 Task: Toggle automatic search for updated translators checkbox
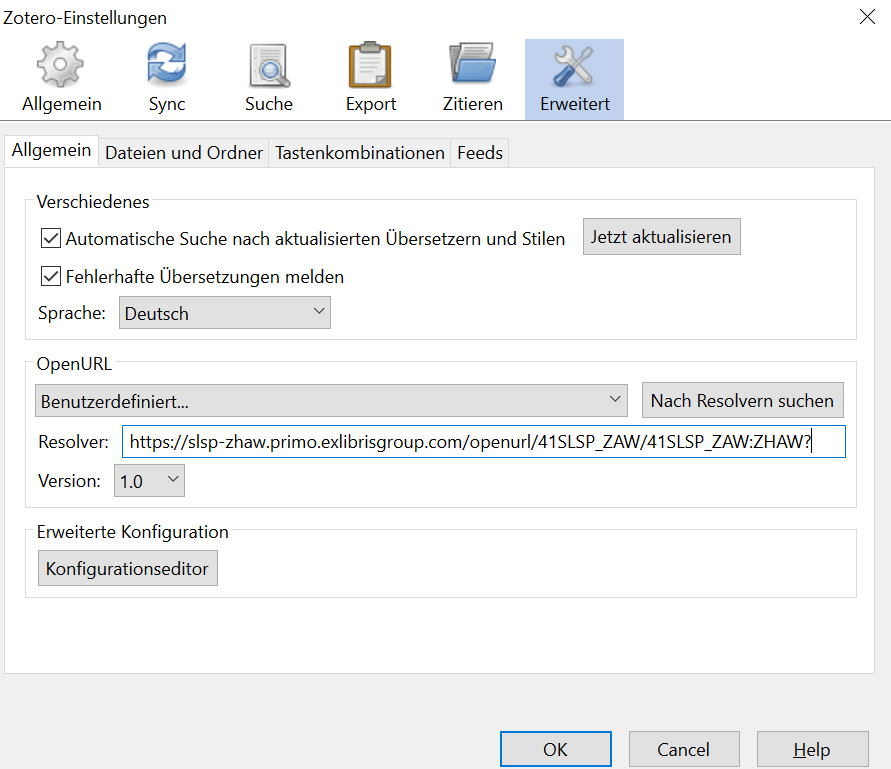coord(51,238)
